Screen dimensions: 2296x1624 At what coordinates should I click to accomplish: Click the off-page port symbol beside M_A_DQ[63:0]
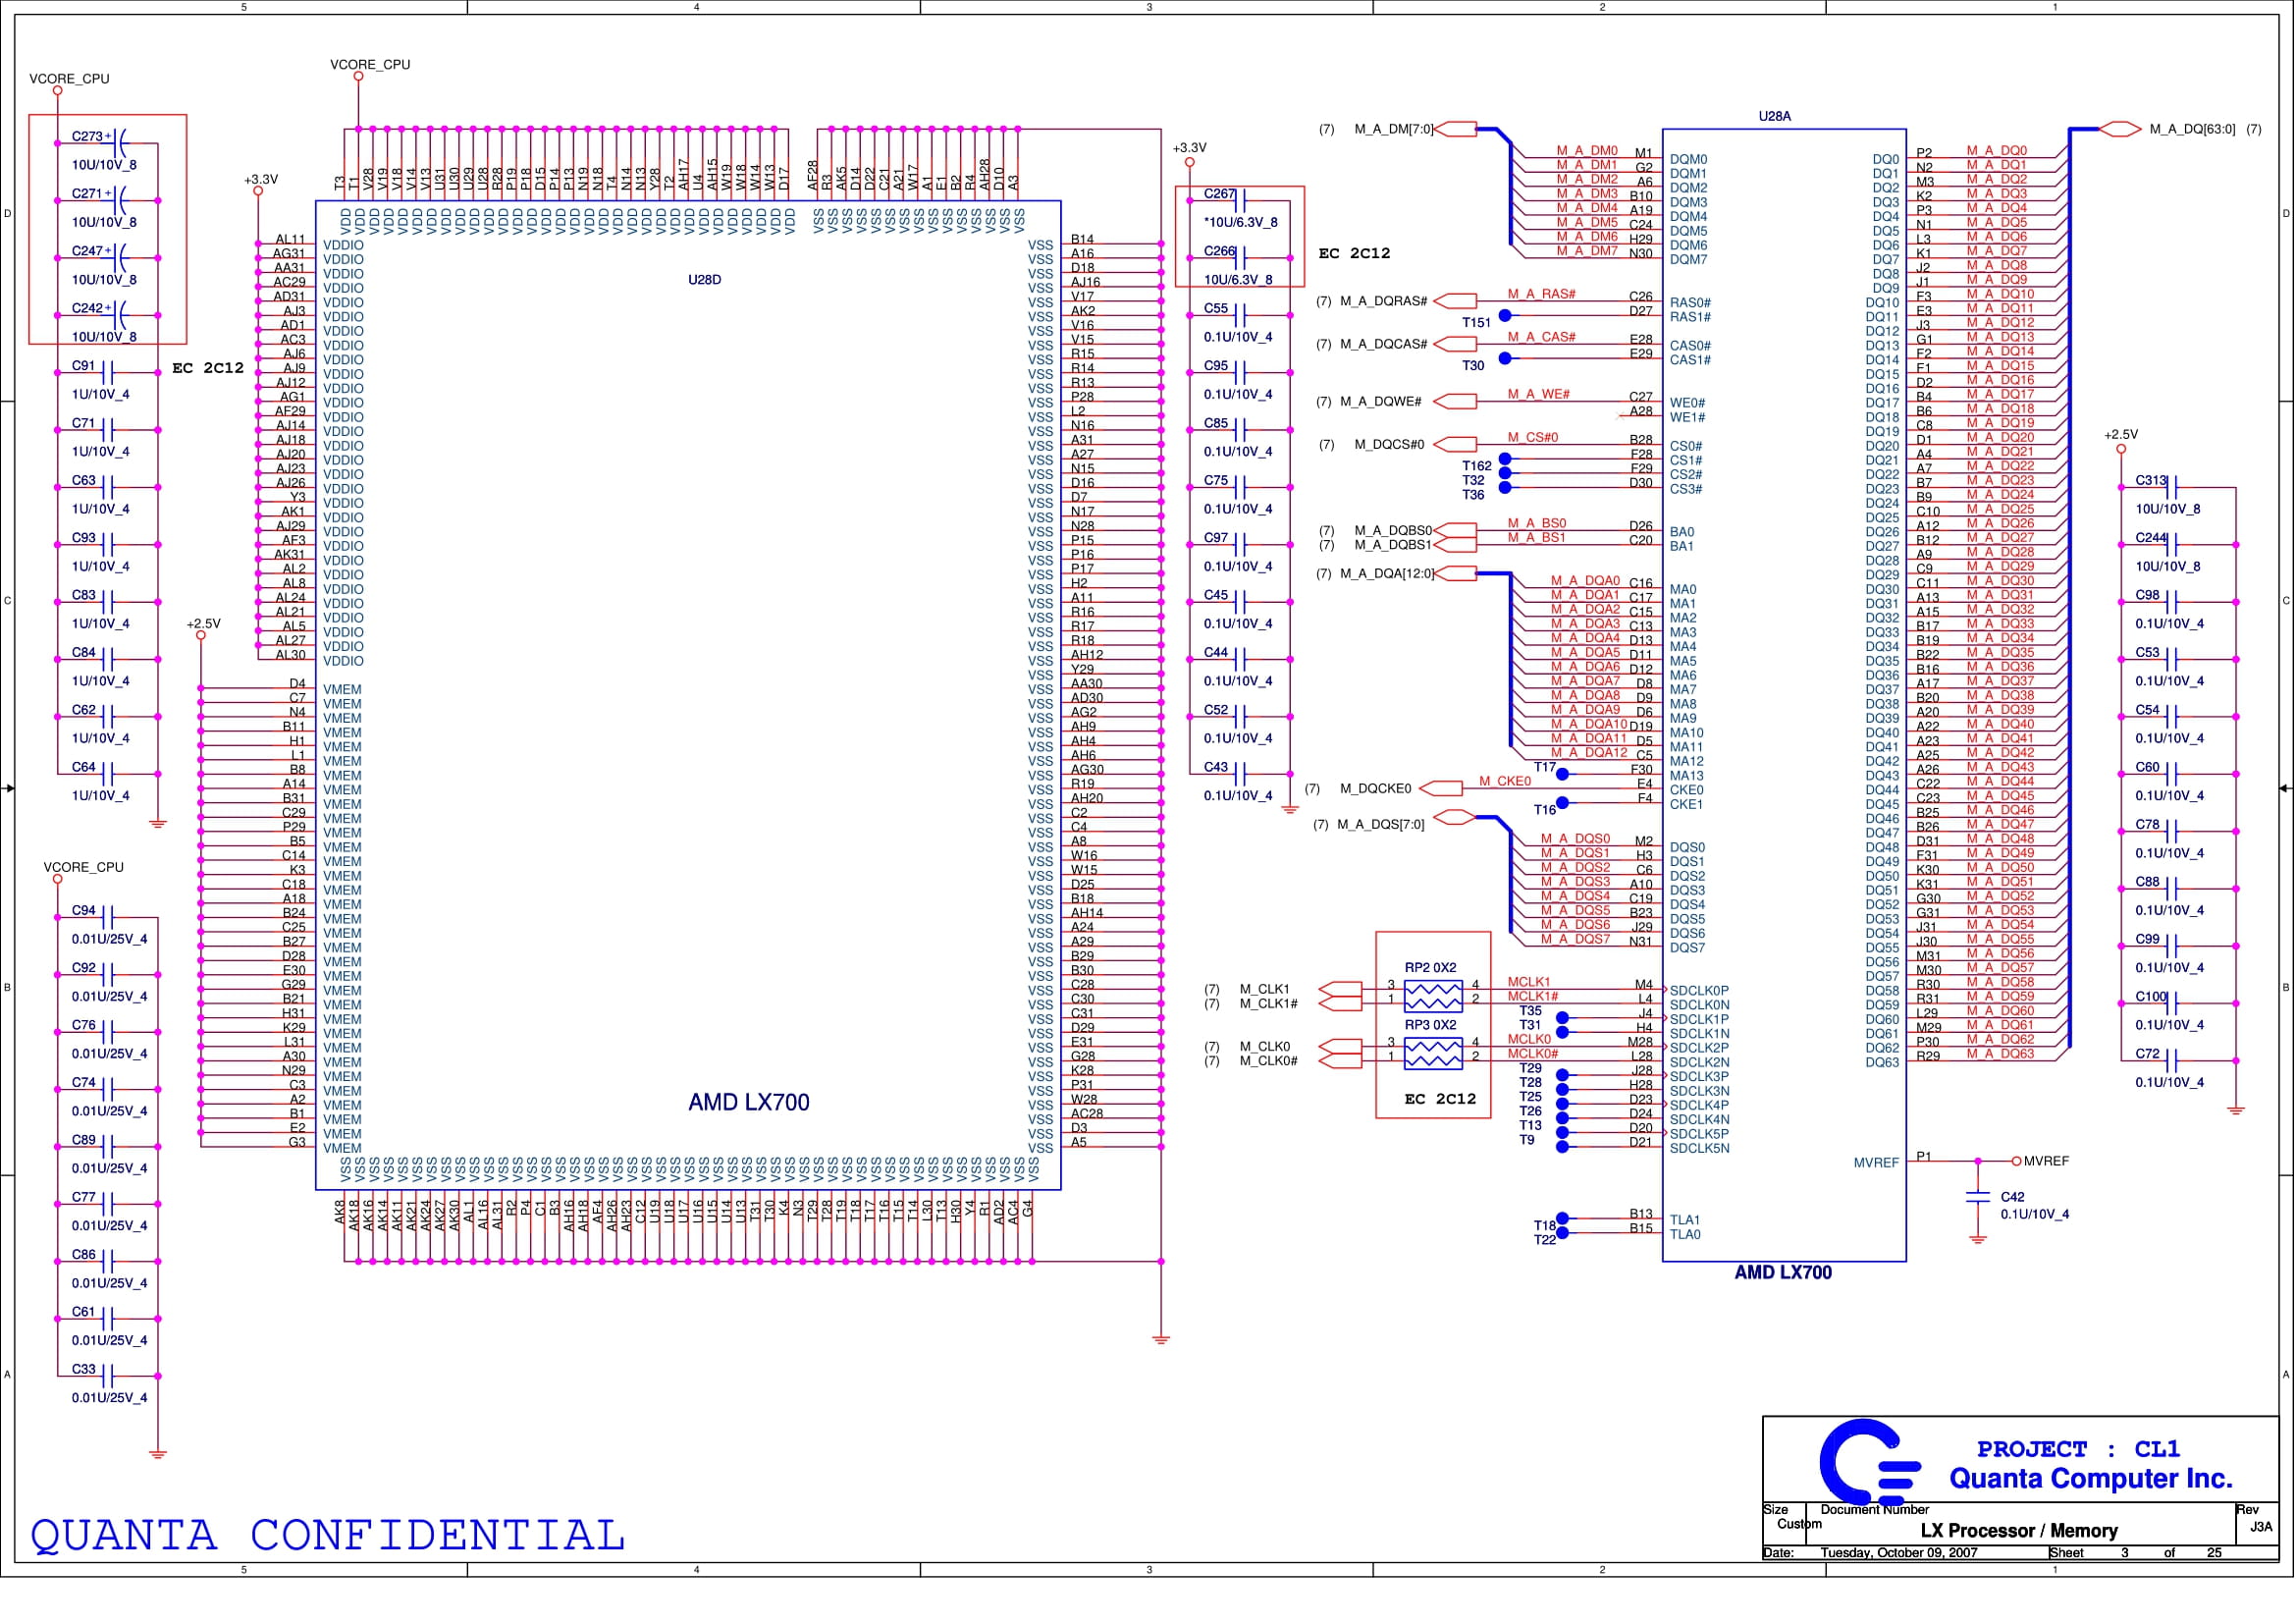click(x=2119, y=129)
